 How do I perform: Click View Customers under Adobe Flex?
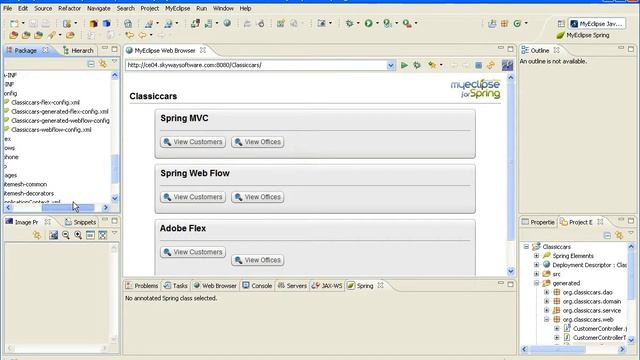point(193,252)
